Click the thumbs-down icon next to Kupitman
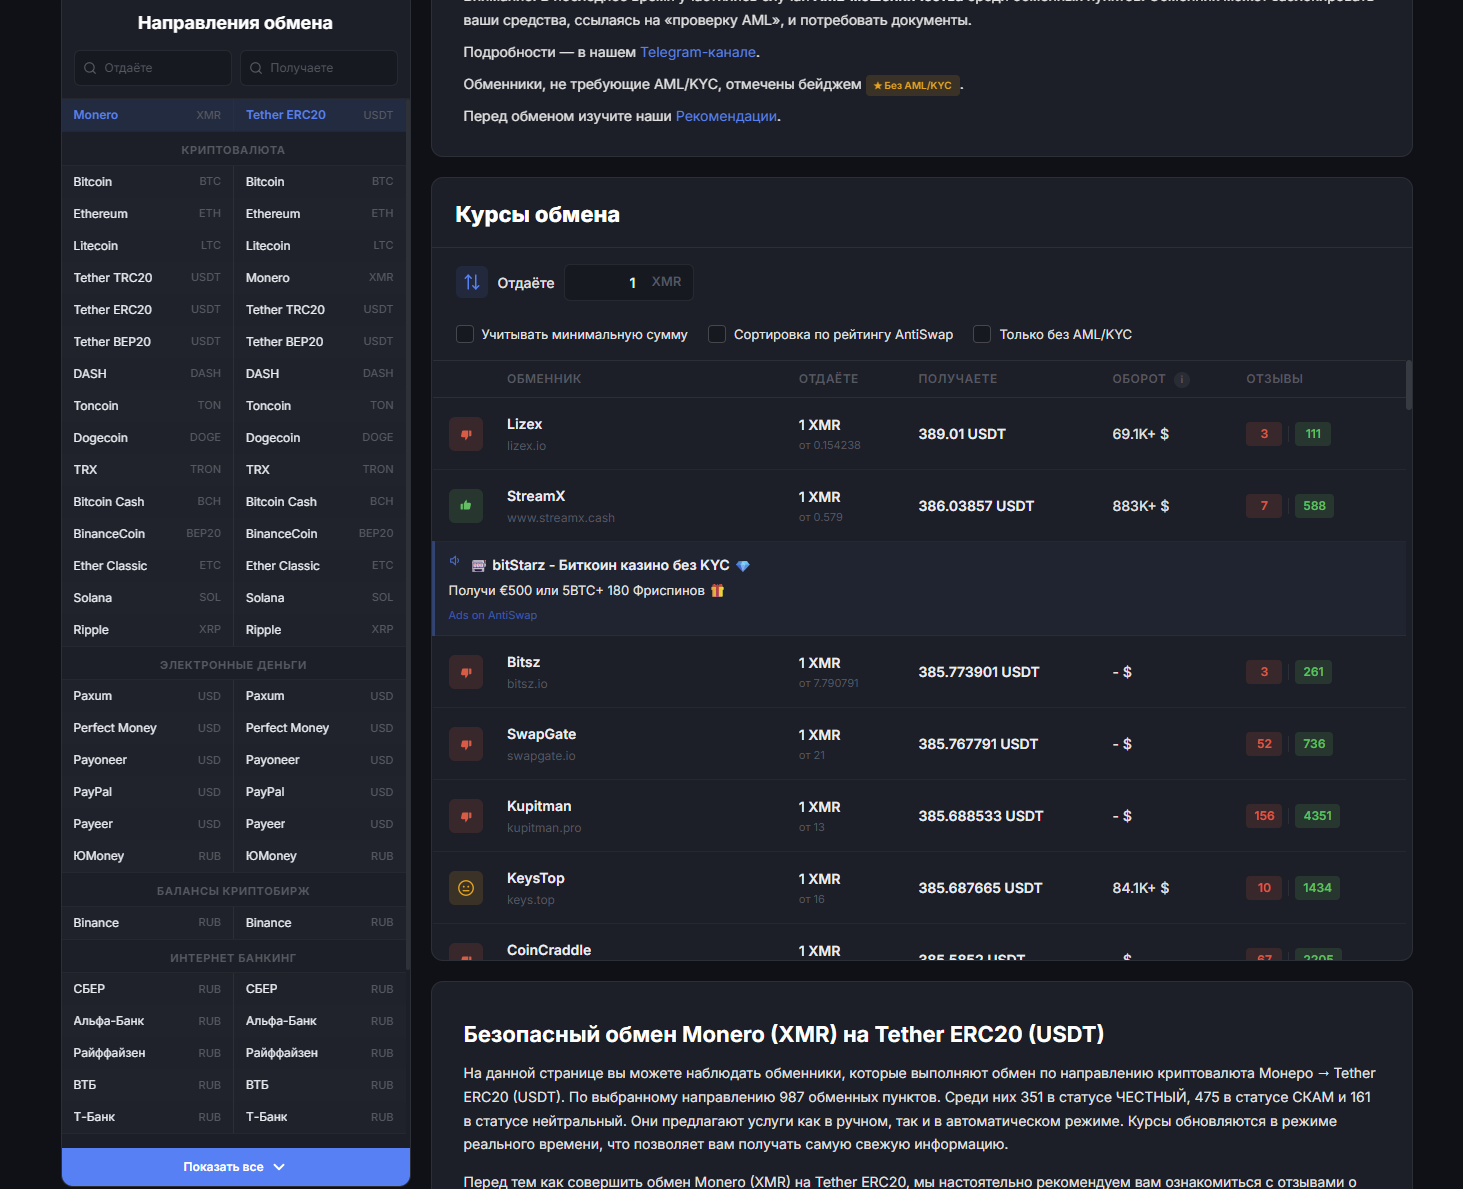The height and width of the screenshot is (1189, 1463). 466,816
